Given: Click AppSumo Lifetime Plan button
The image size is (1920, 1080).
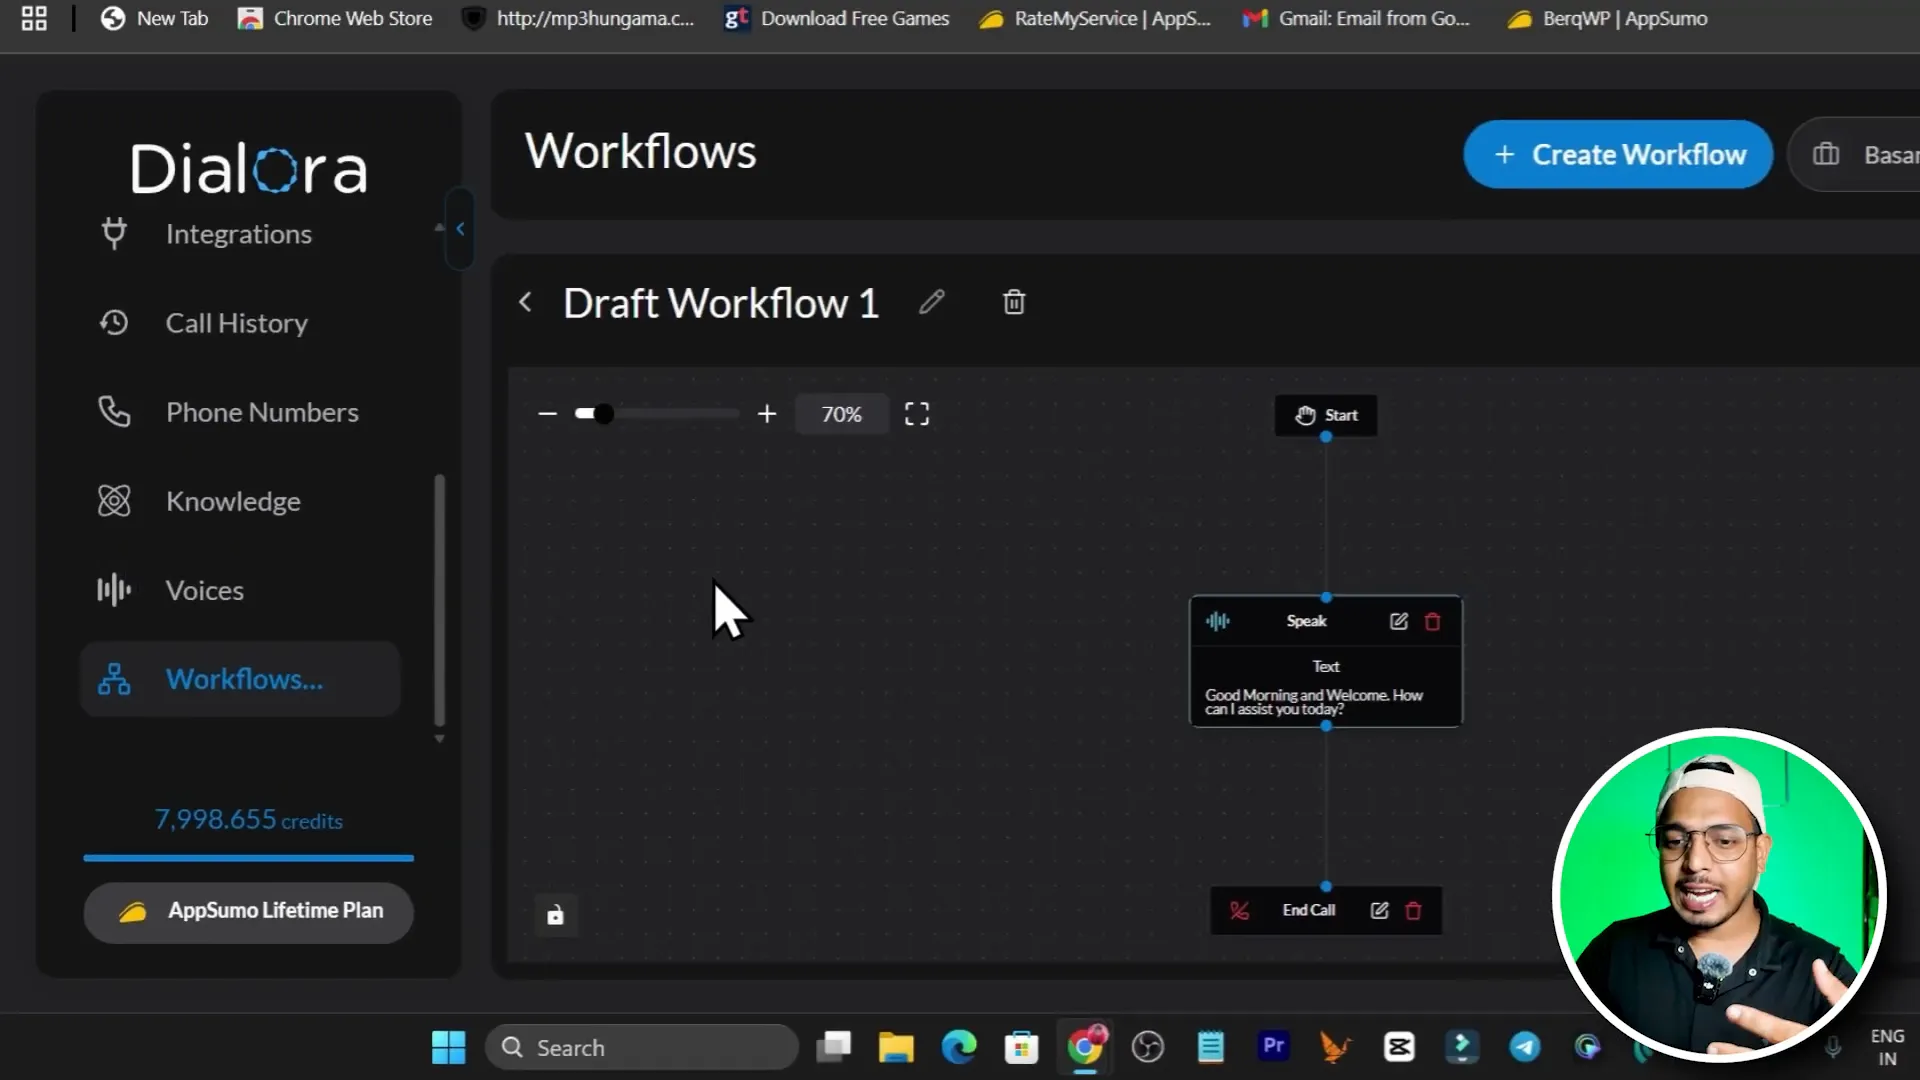Looking at the screenshot, I should pyautogui.click(x=248, y=911).
